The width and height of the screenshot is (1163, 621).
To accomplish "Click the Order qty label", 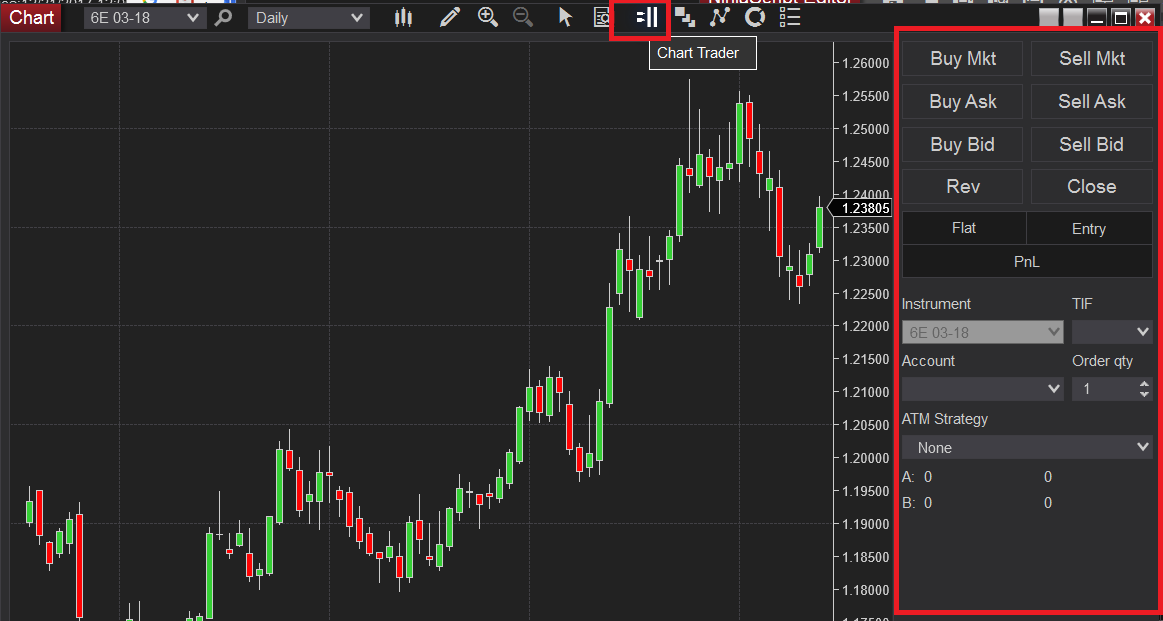I will 1103,361.
